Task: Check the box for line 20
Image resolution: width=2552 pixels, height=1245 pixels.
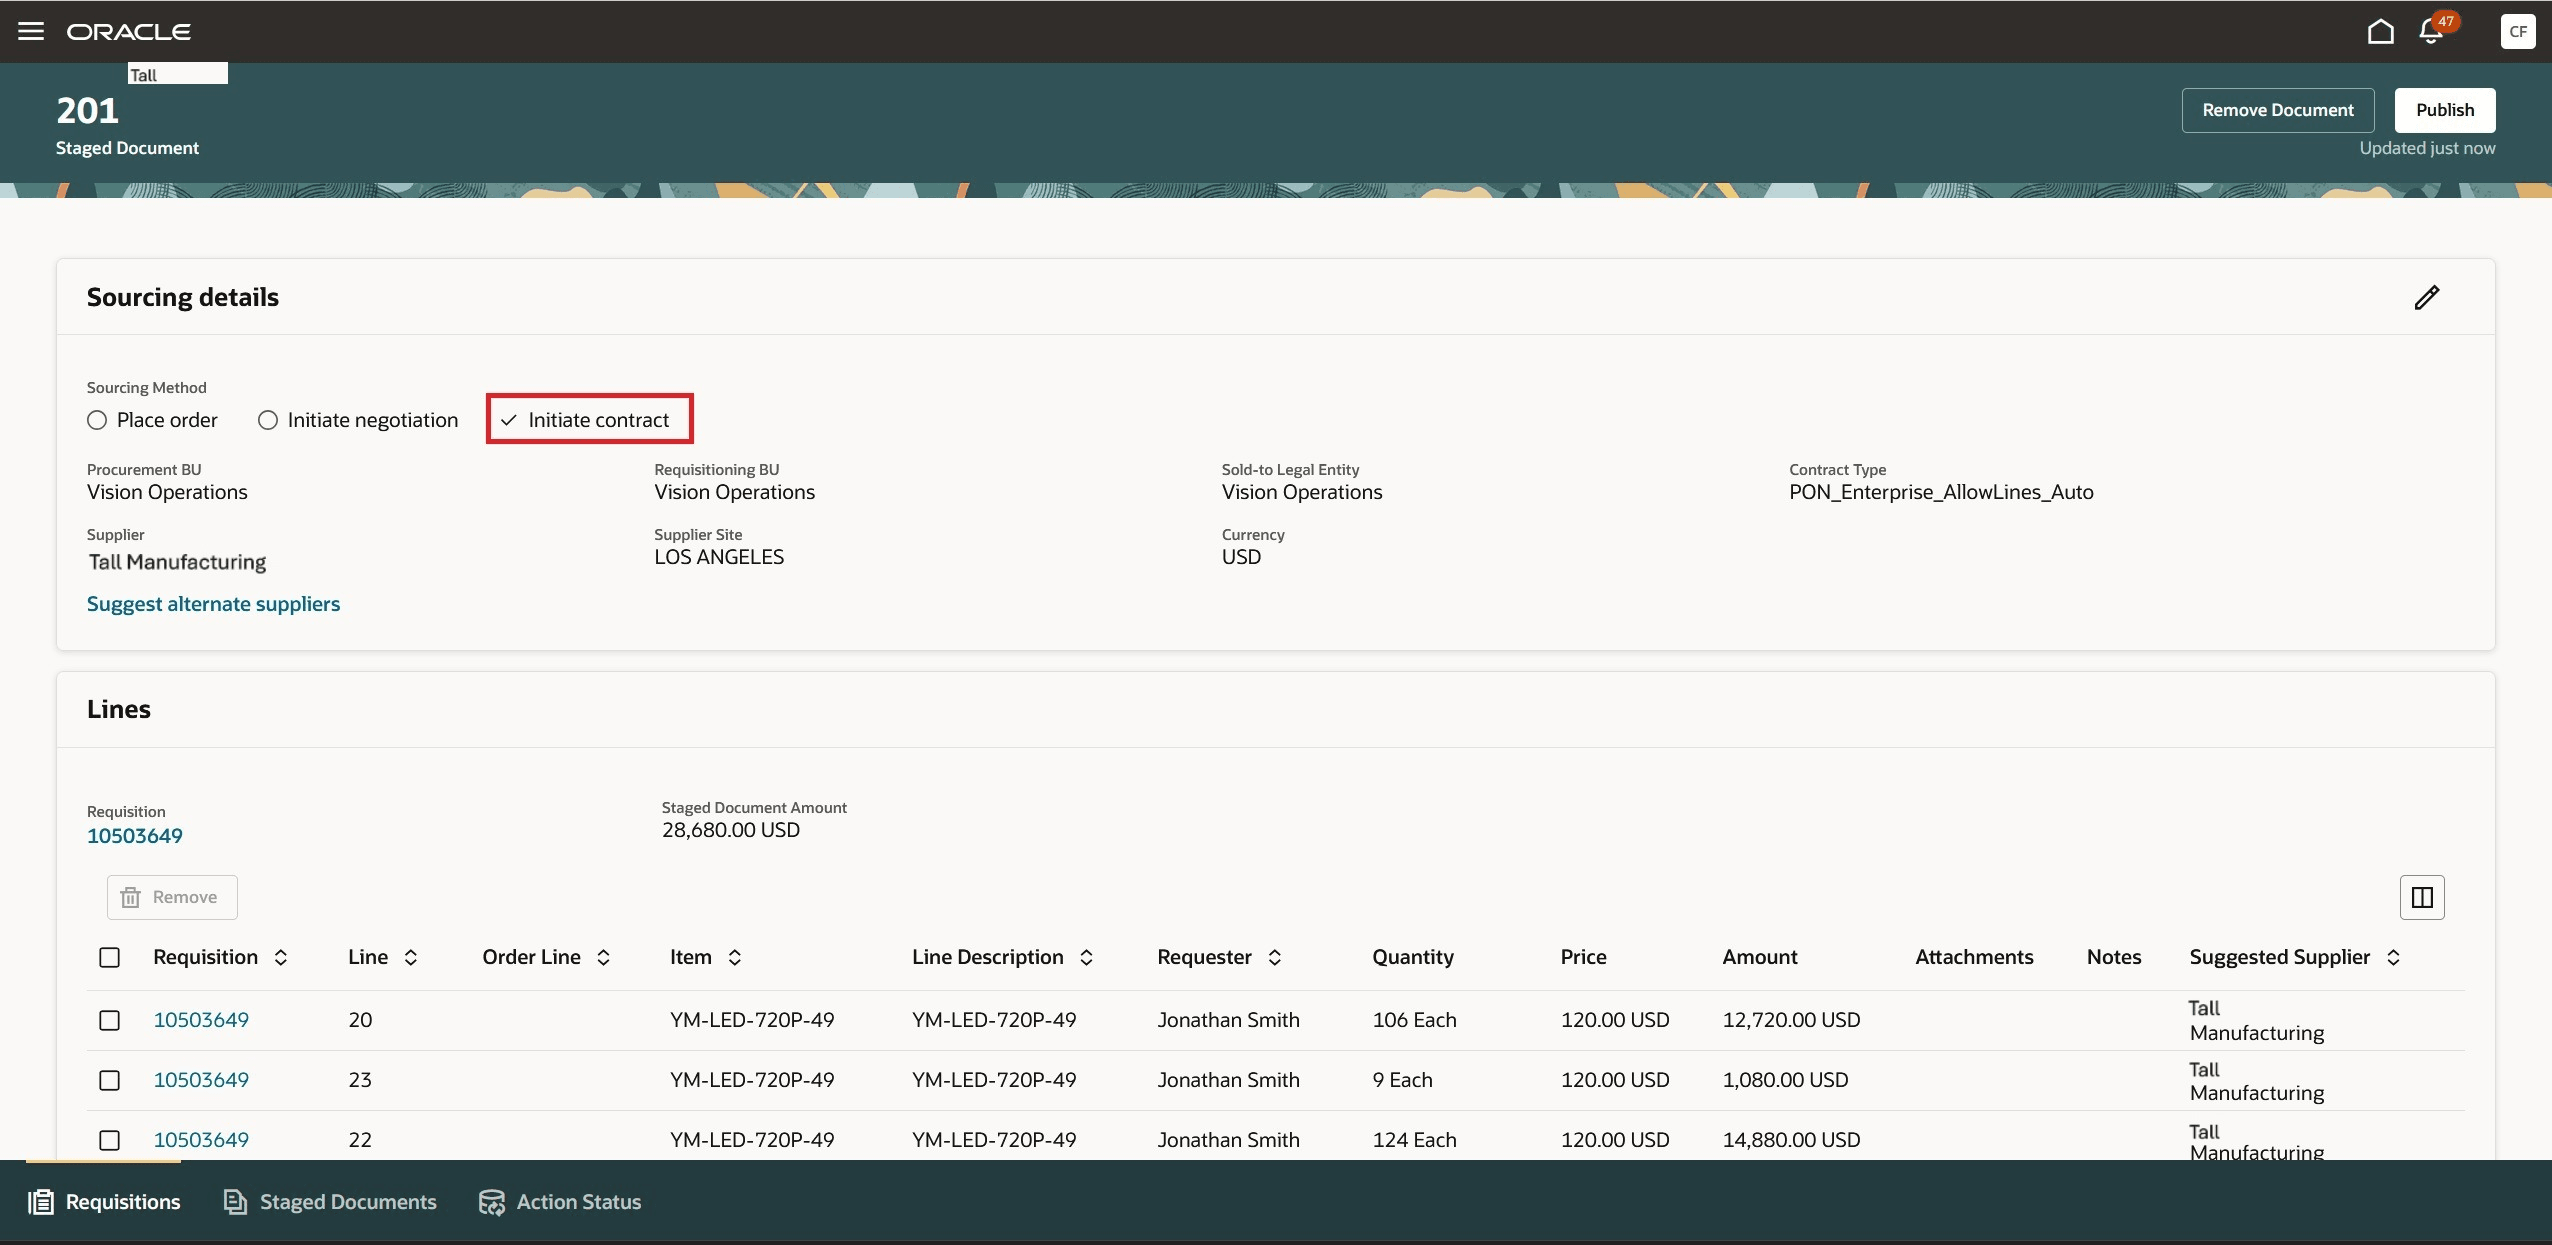Action: (x=110, y=1020)
